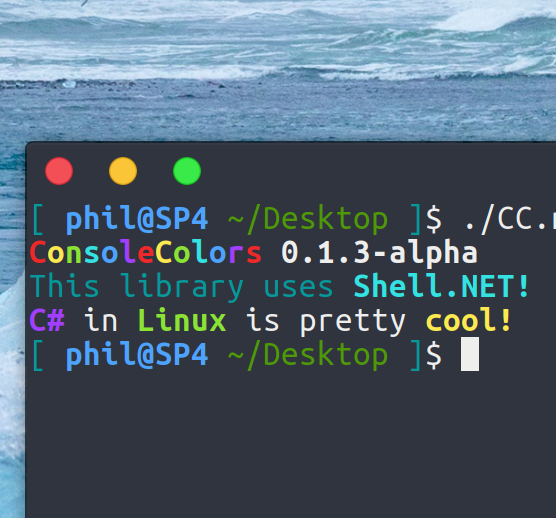Screen dimensions: 556x518
Task: Click the green Linux word
Action: click(x=182, y=320)
